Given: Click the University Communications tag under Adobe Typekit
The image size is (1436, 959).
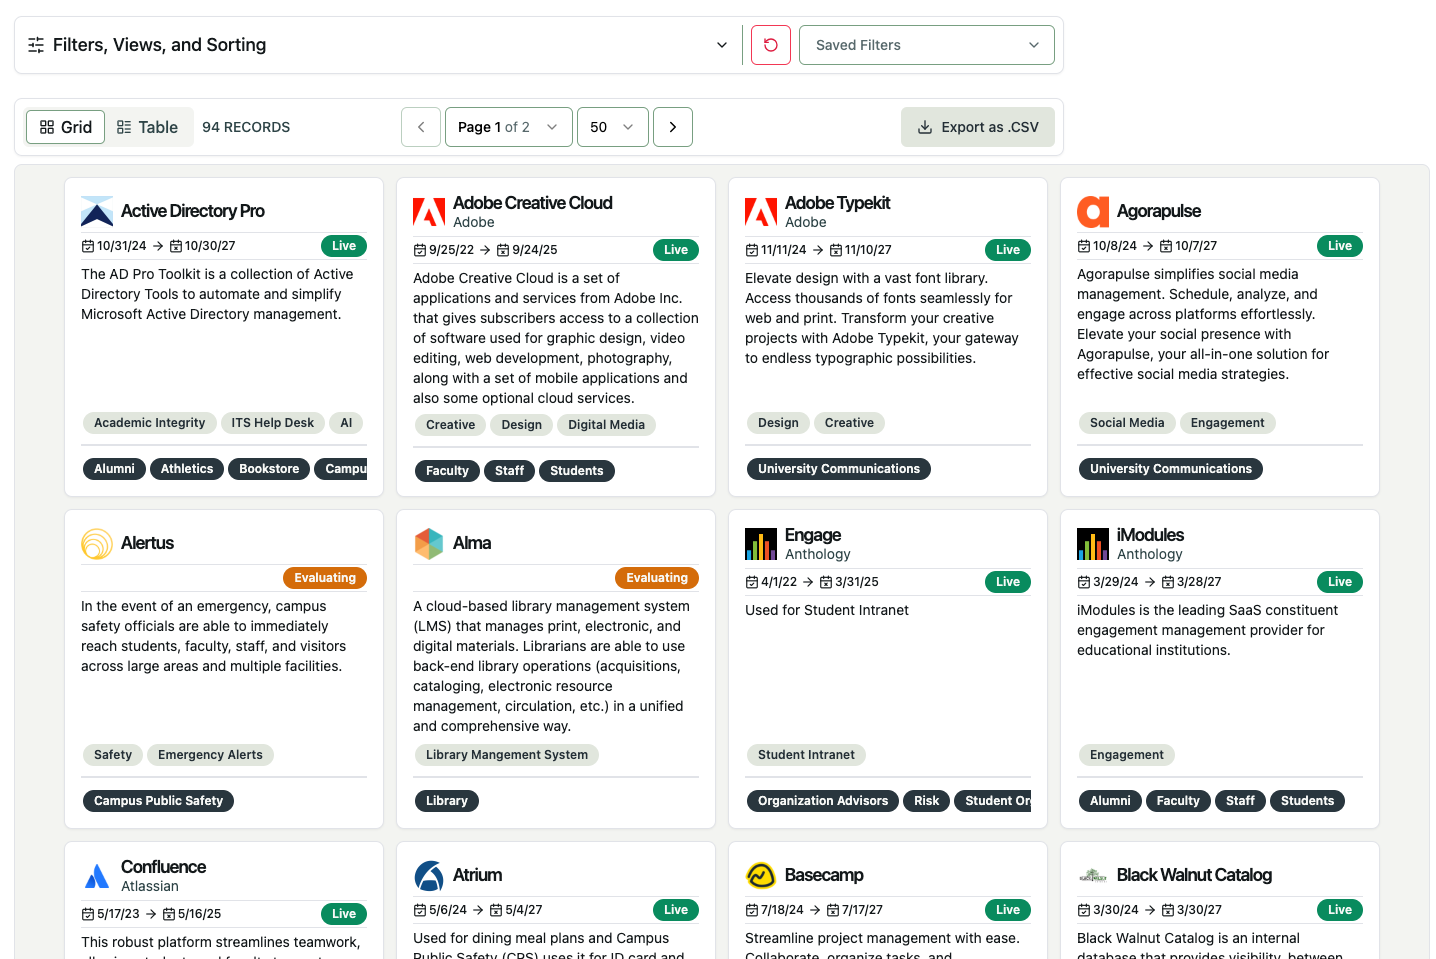Looking at the screenshot, I should 838,469.
